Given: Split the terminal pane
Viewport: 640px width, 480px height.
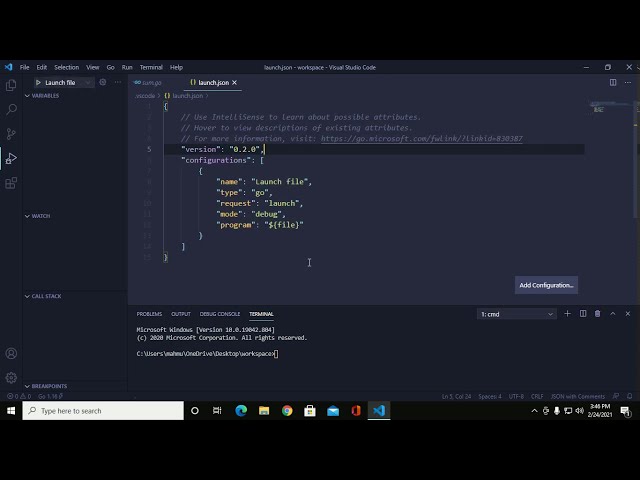Looking at the screenshot, I should (x=583, y=313).
